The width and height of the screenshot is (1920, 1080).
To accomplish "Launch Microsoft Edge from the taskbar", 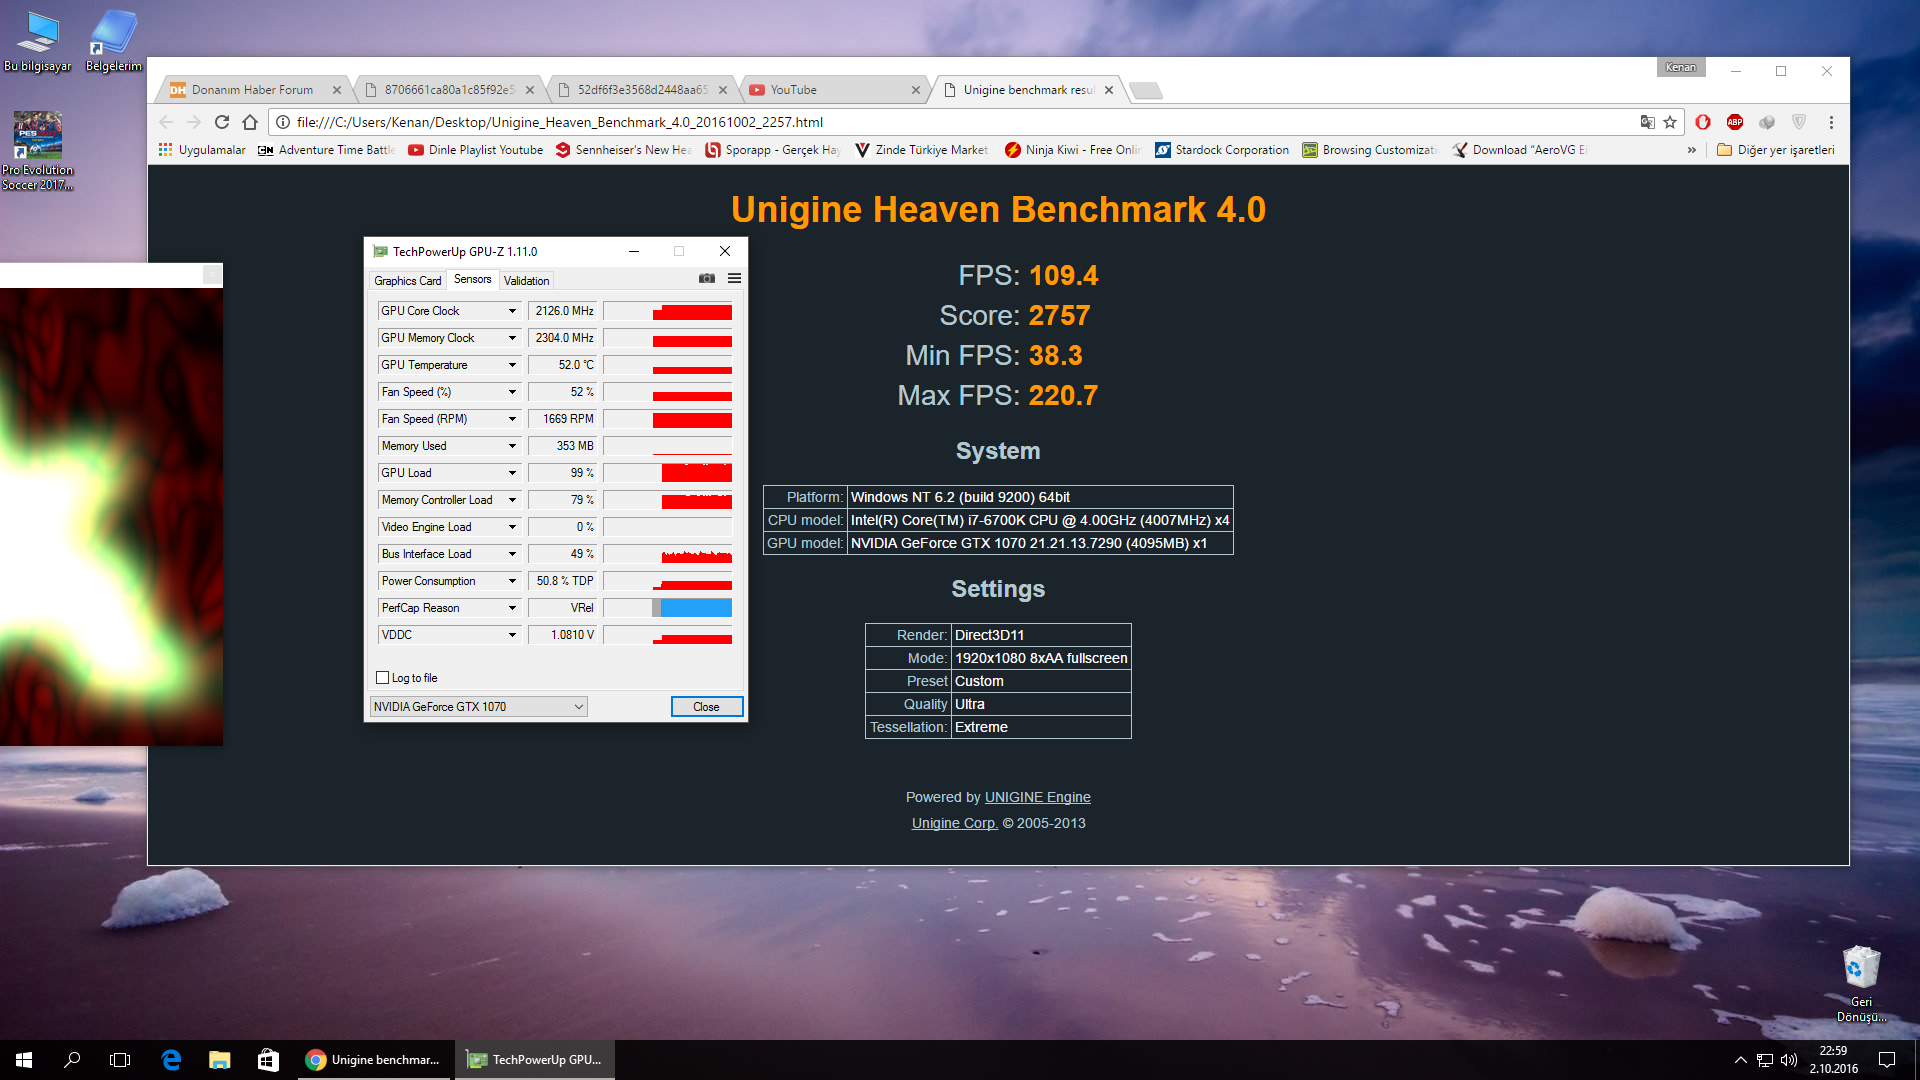I will pyautogui.click(x=171, y=1060).
